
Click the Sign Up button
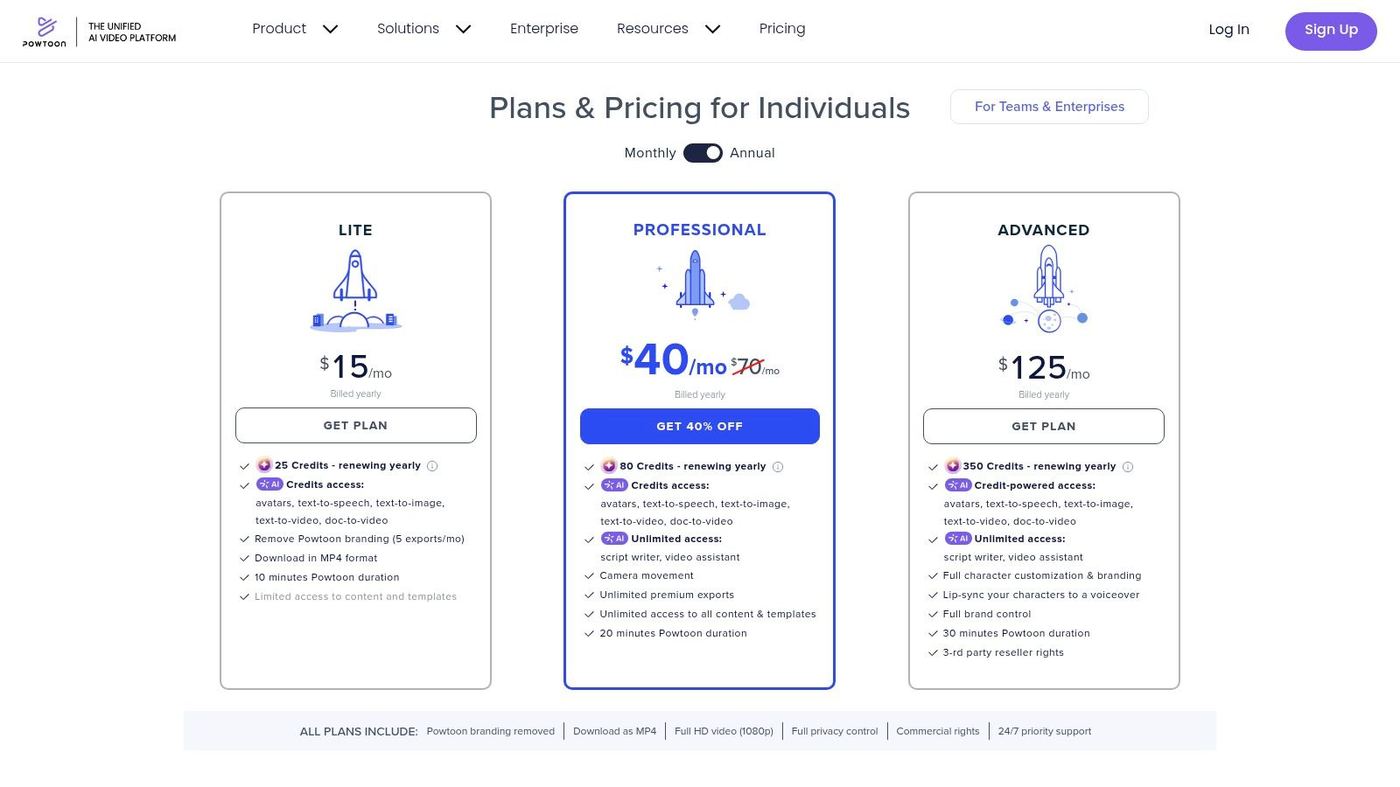point(1331,30)
